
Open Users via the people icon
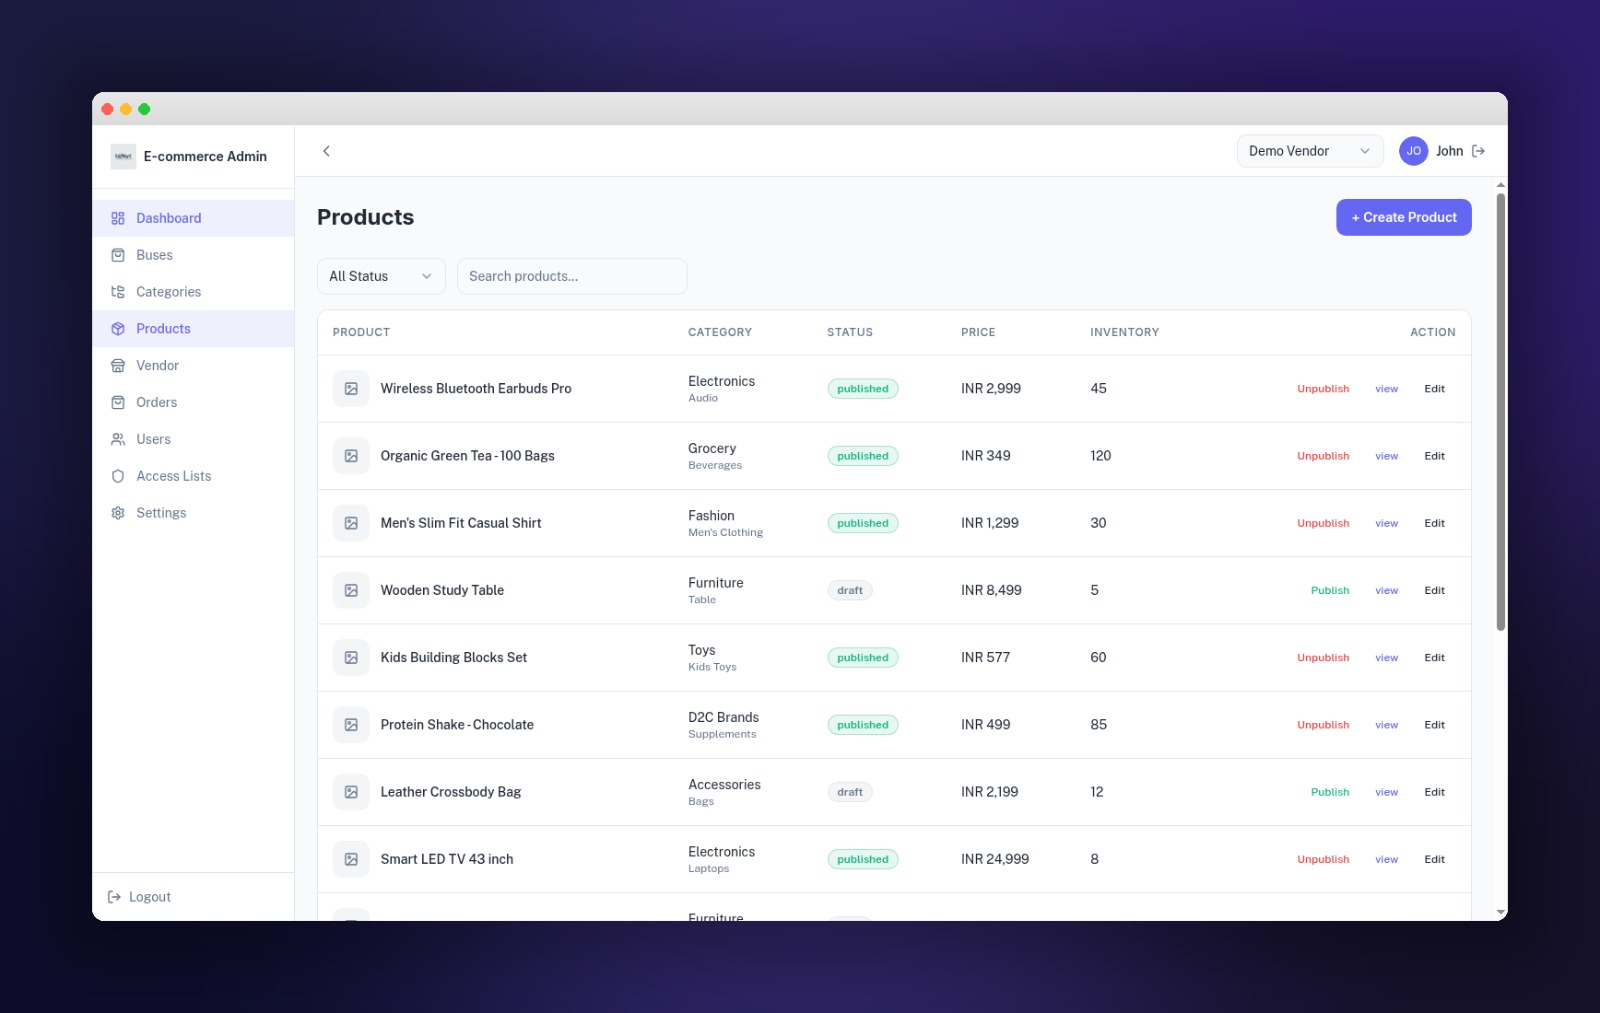coord(117,439)
